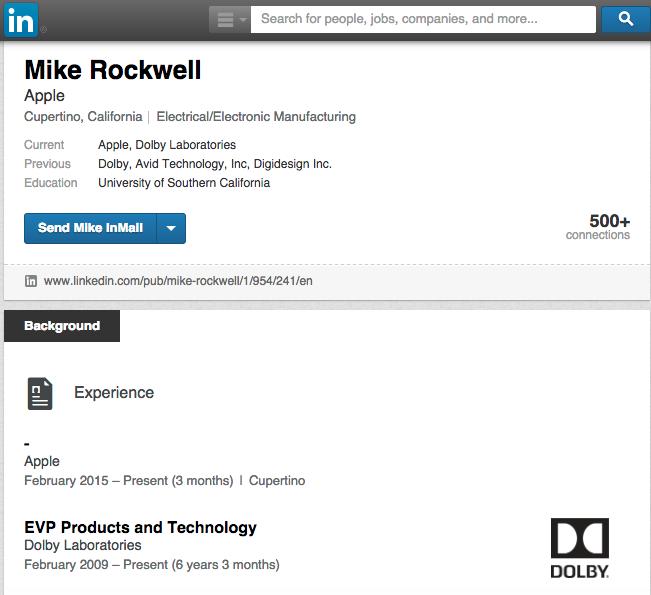Click University of Southern California education
The image size is (651, 595).
pos(184,183)
